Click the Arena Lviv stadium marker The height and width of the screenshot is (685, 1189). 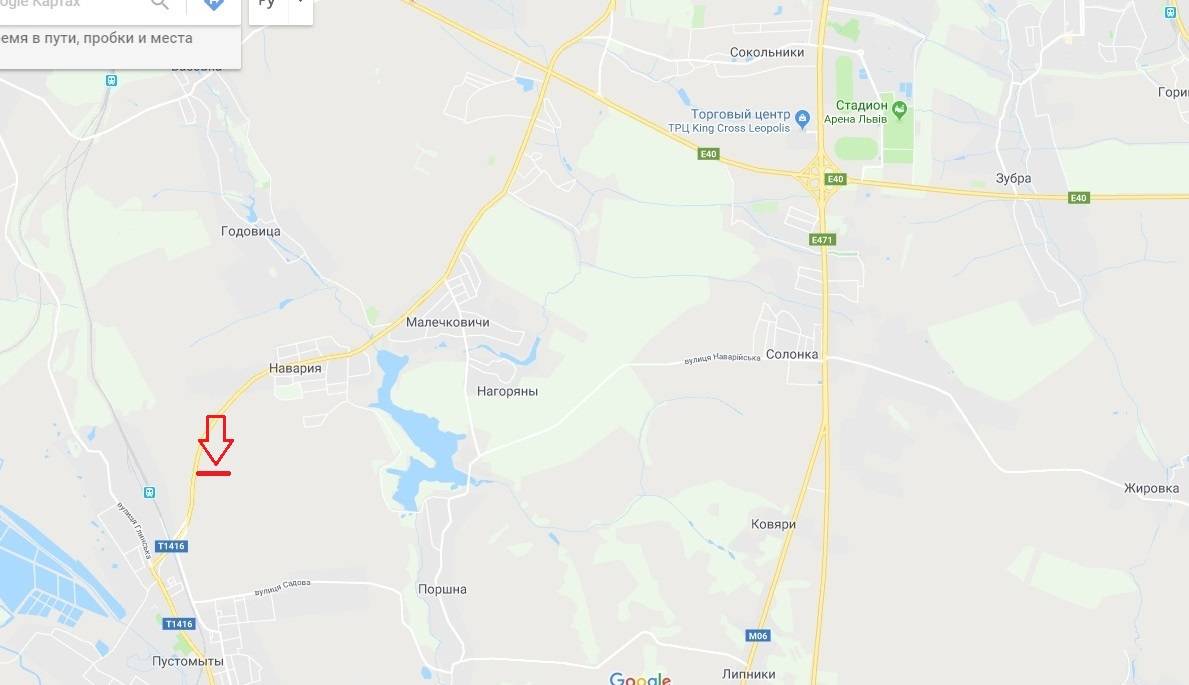(899, 109)
